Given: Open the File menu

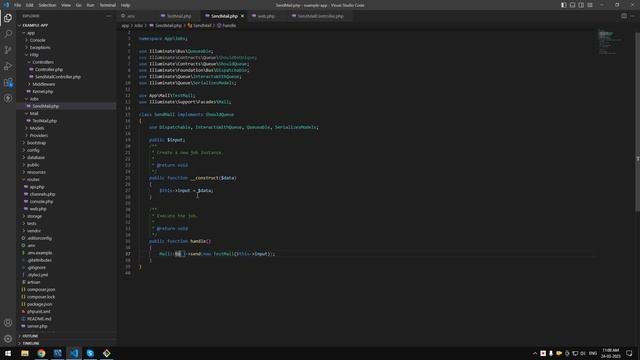Looking at the screenshot, I should pos(18,5).
